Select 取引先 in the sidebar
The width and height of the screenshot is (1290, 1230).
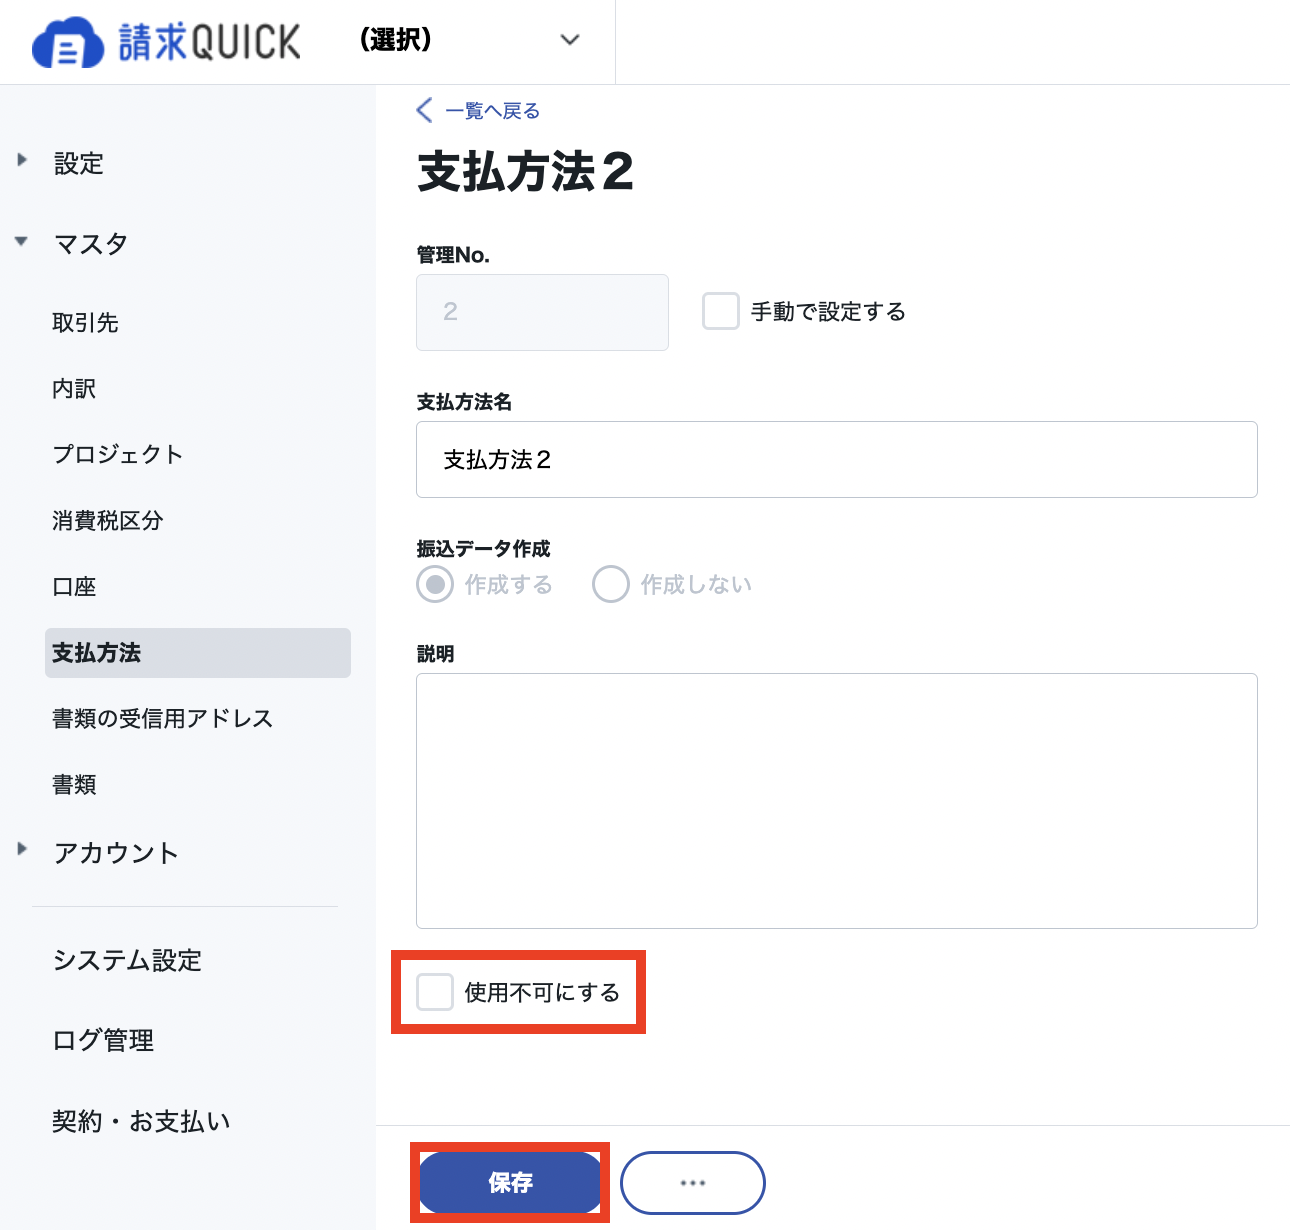[x=85, y=323]
